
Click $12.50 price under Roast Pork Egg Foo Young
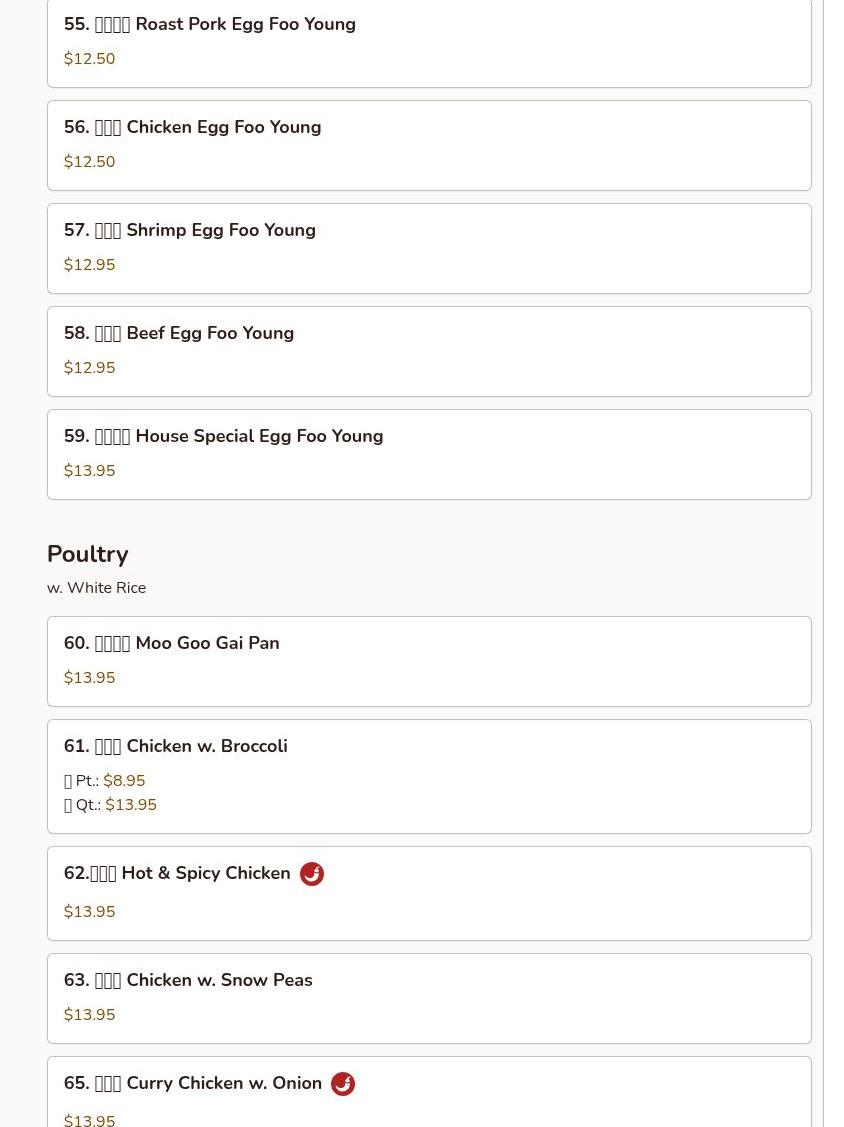(90, 59)
